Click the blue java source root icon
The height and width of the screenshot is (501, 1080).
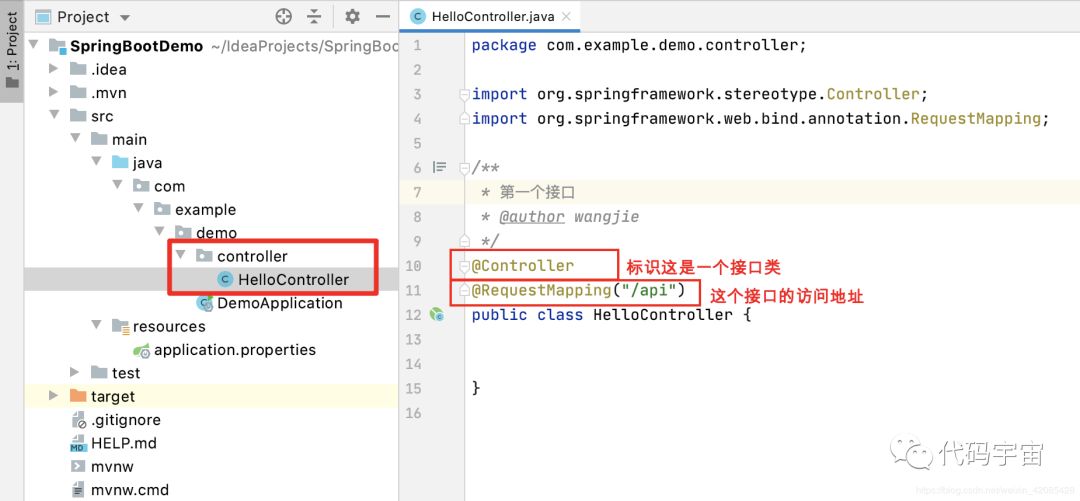click(x=121, y=163)
